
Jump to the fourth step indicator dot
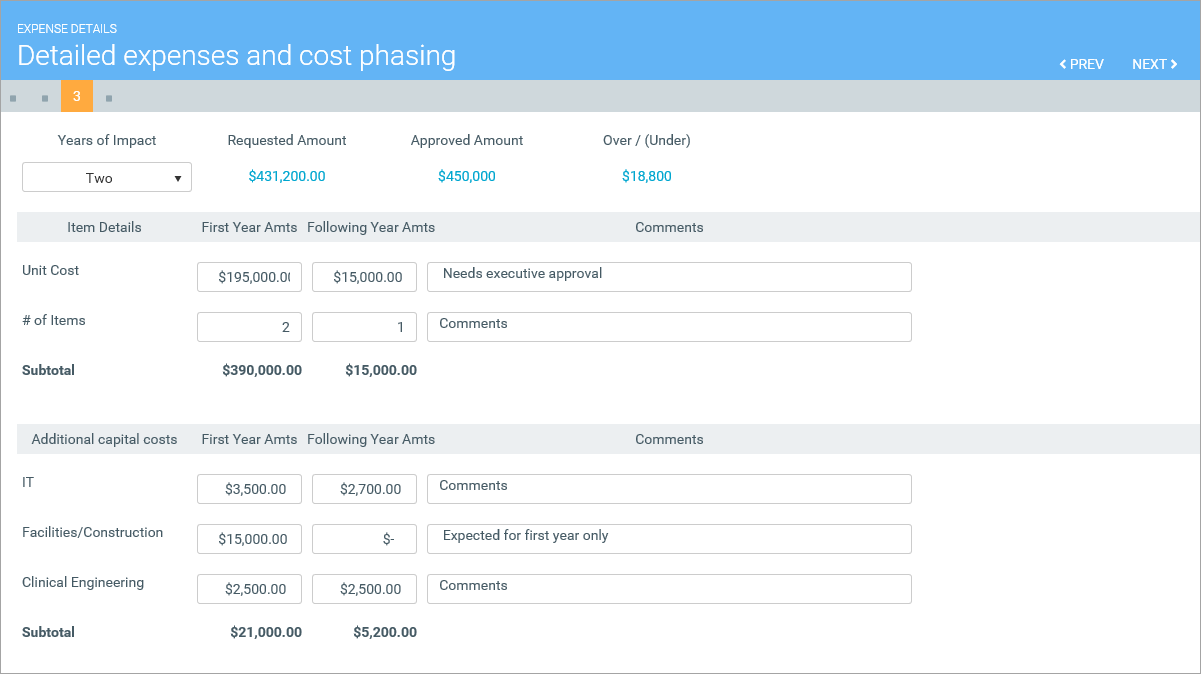point(109,98)
